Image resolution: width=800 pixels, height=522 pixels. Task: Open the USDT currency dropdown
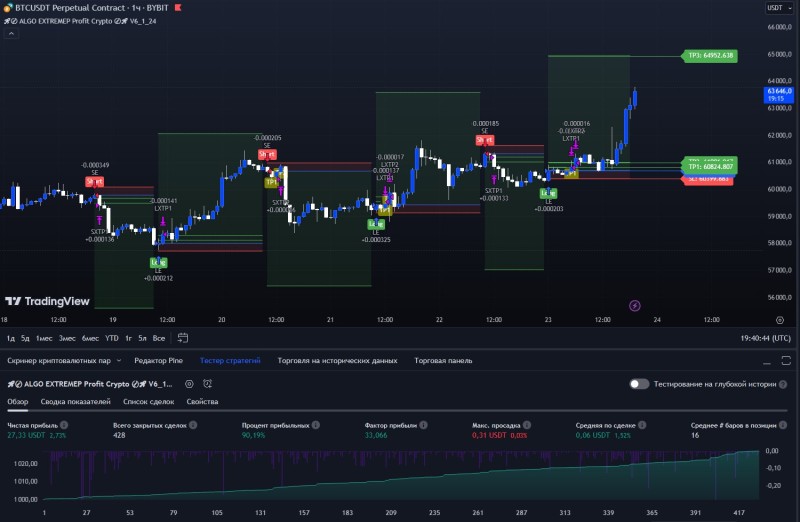[x=779, y=8]
